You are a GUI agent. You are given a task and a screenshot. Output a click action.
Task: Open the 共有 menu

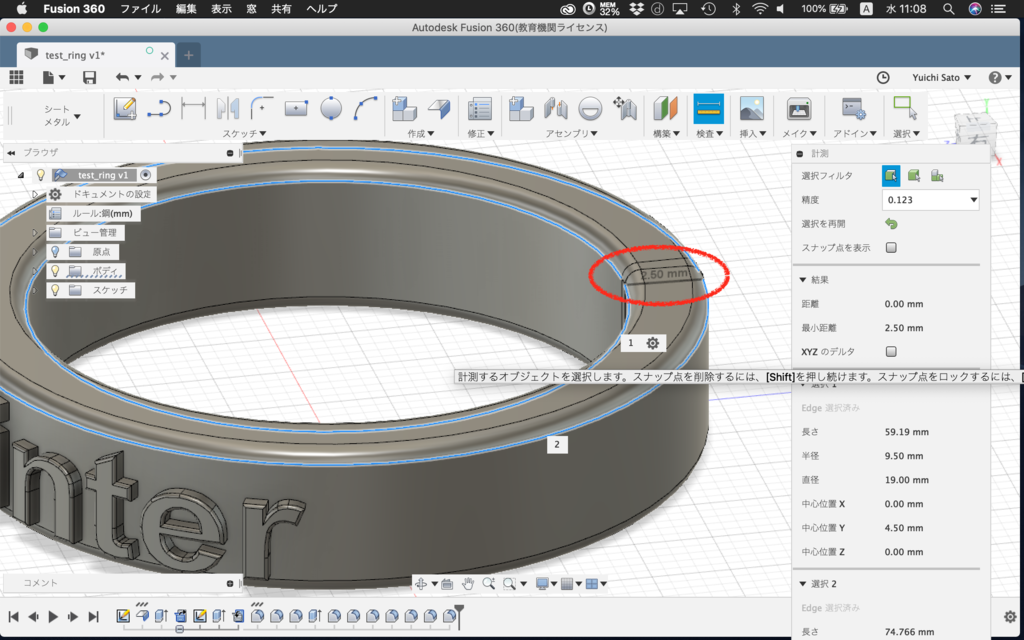[281, 9]
